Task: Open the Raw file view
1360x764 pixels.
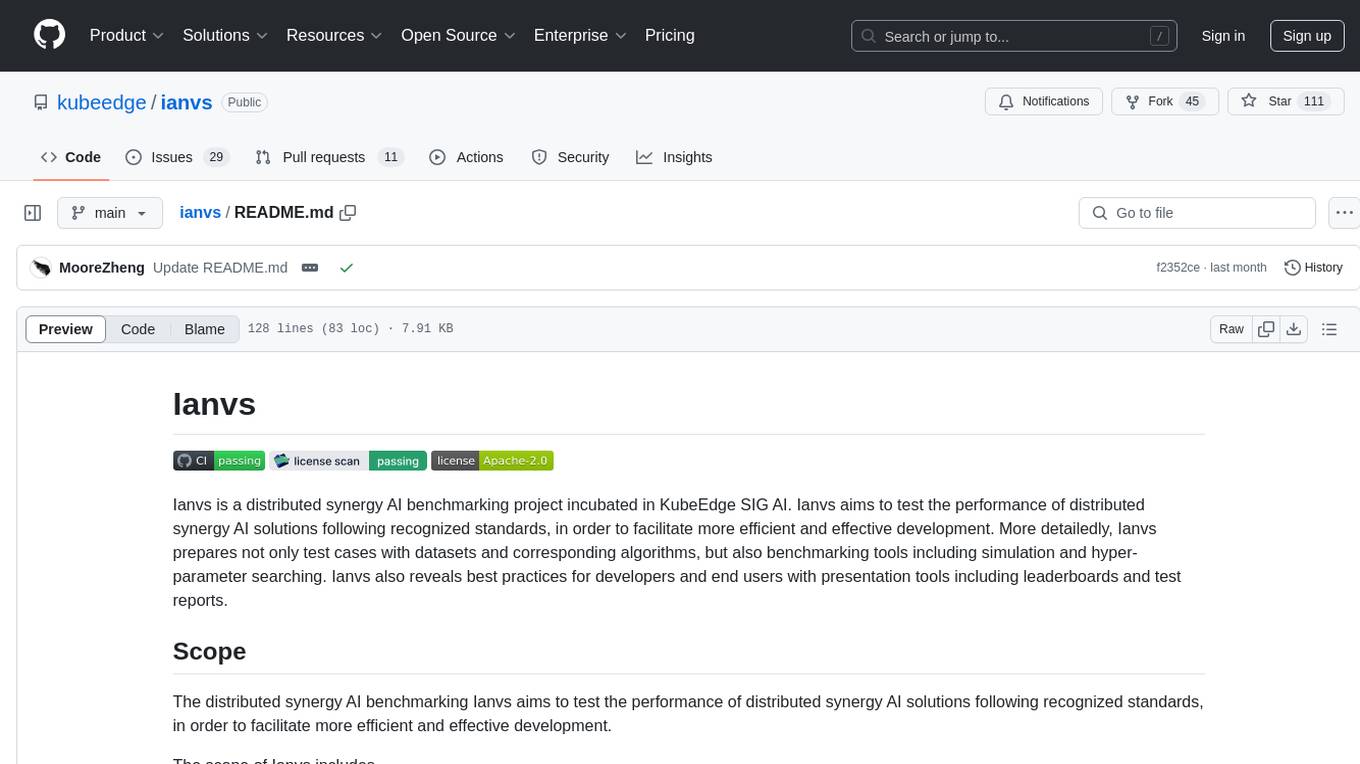Action: point(1231,329)
